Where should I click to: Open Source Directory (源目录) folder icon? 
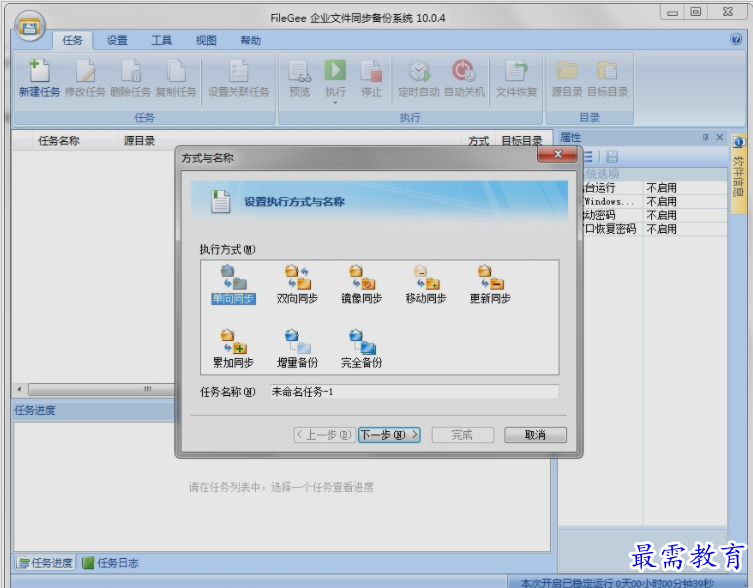[x=567, y=78]
